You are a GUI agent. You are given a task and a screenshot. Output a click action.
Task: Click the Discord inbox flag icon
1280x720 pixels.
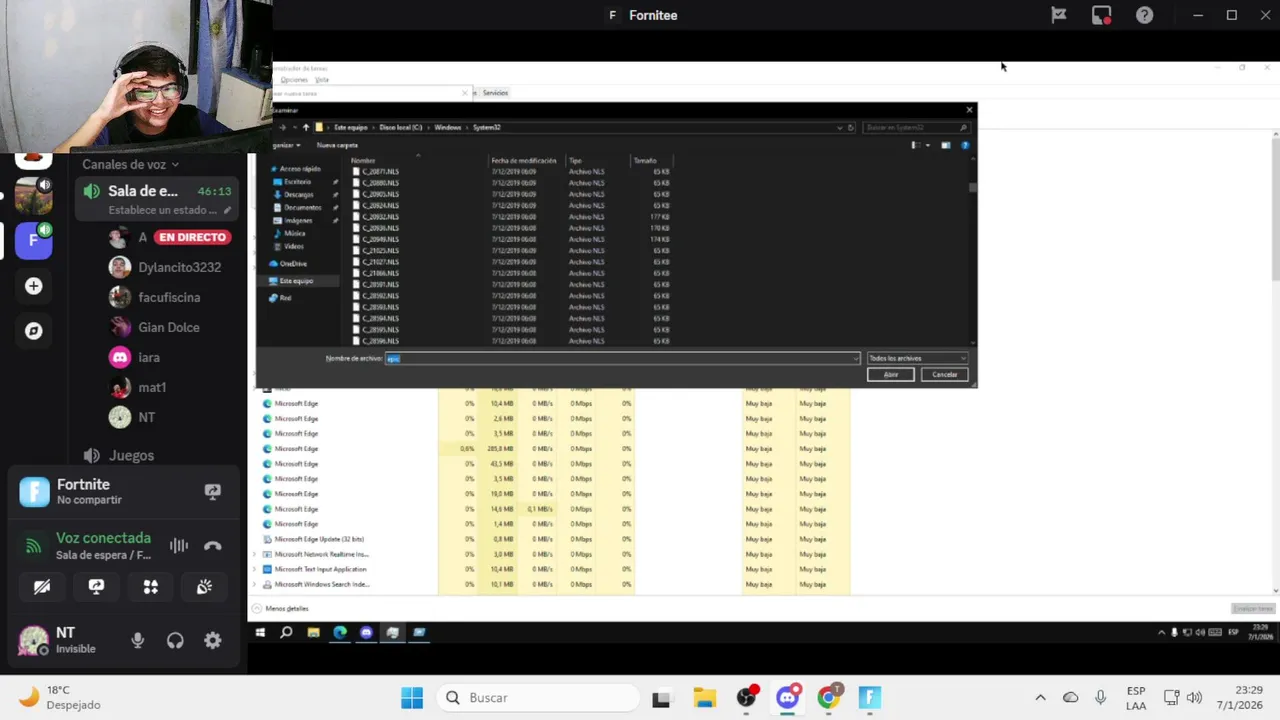point(1059,15)
